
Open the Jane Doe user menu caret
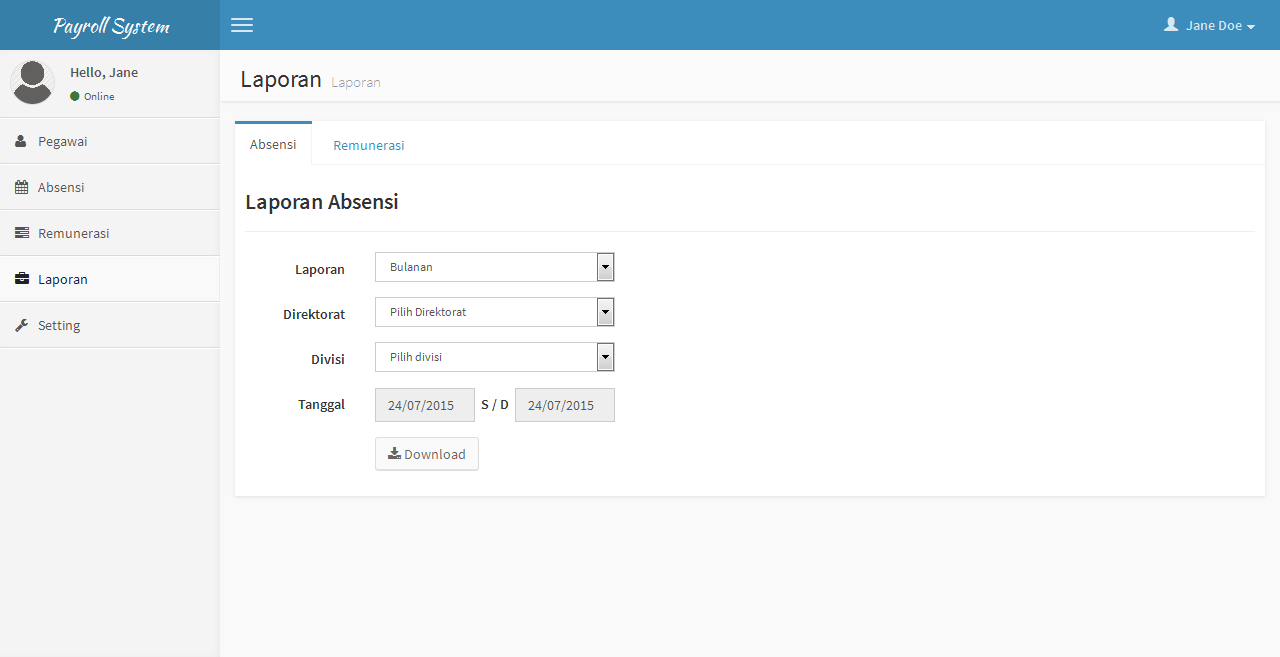[1251, 27]
